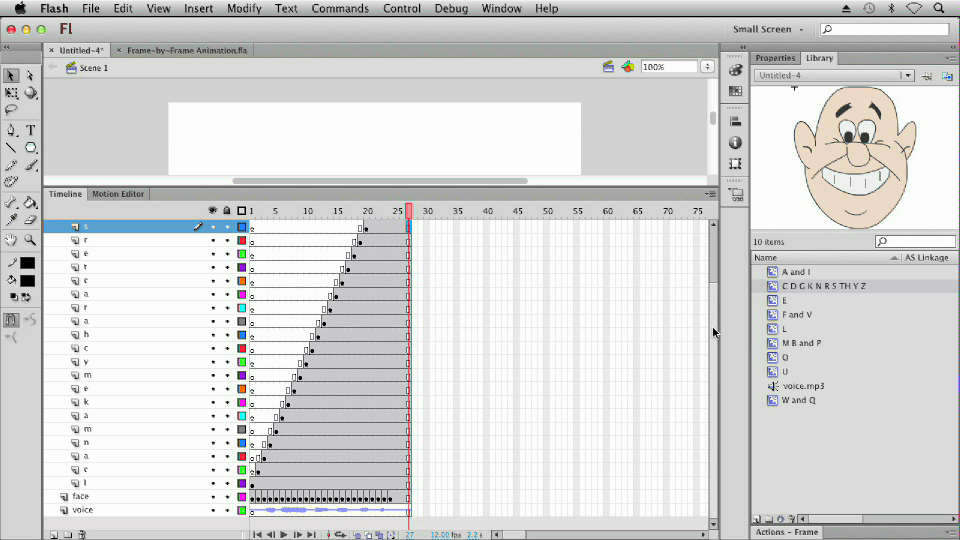The image size is (960, 540).
Task: Toggle lock dot of voice layer
Action: coord(227,511)
